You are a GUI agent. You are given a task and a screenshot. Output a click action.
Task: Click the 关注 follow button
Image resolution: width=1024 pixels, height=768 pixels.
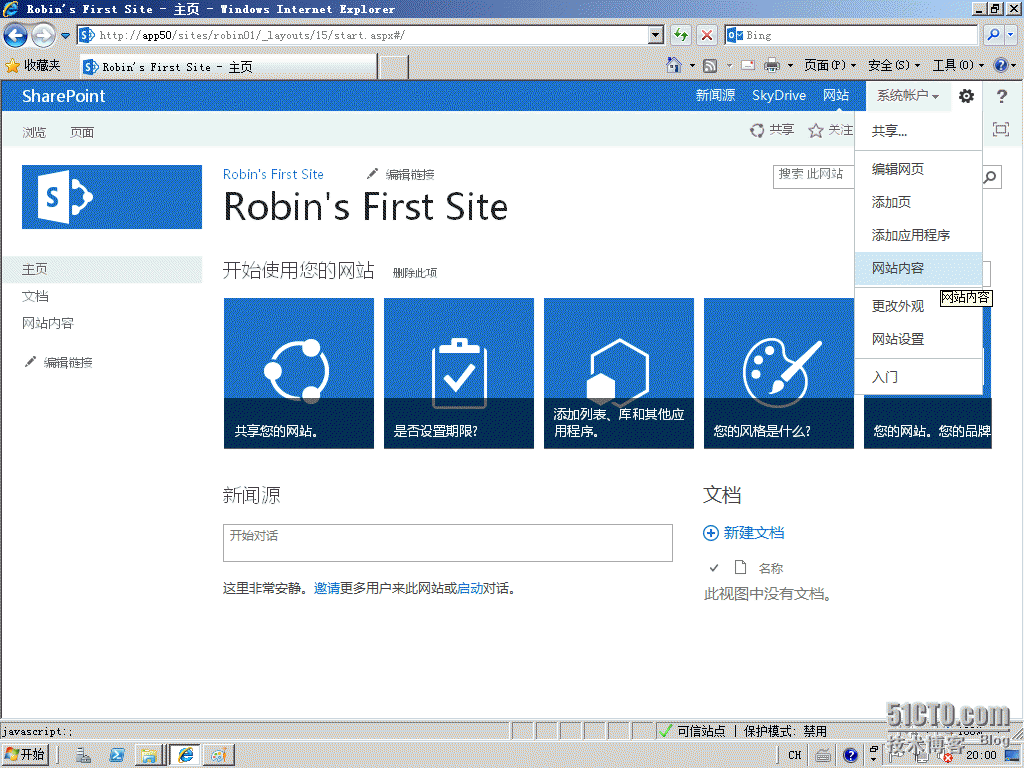[x=831, y=130]
